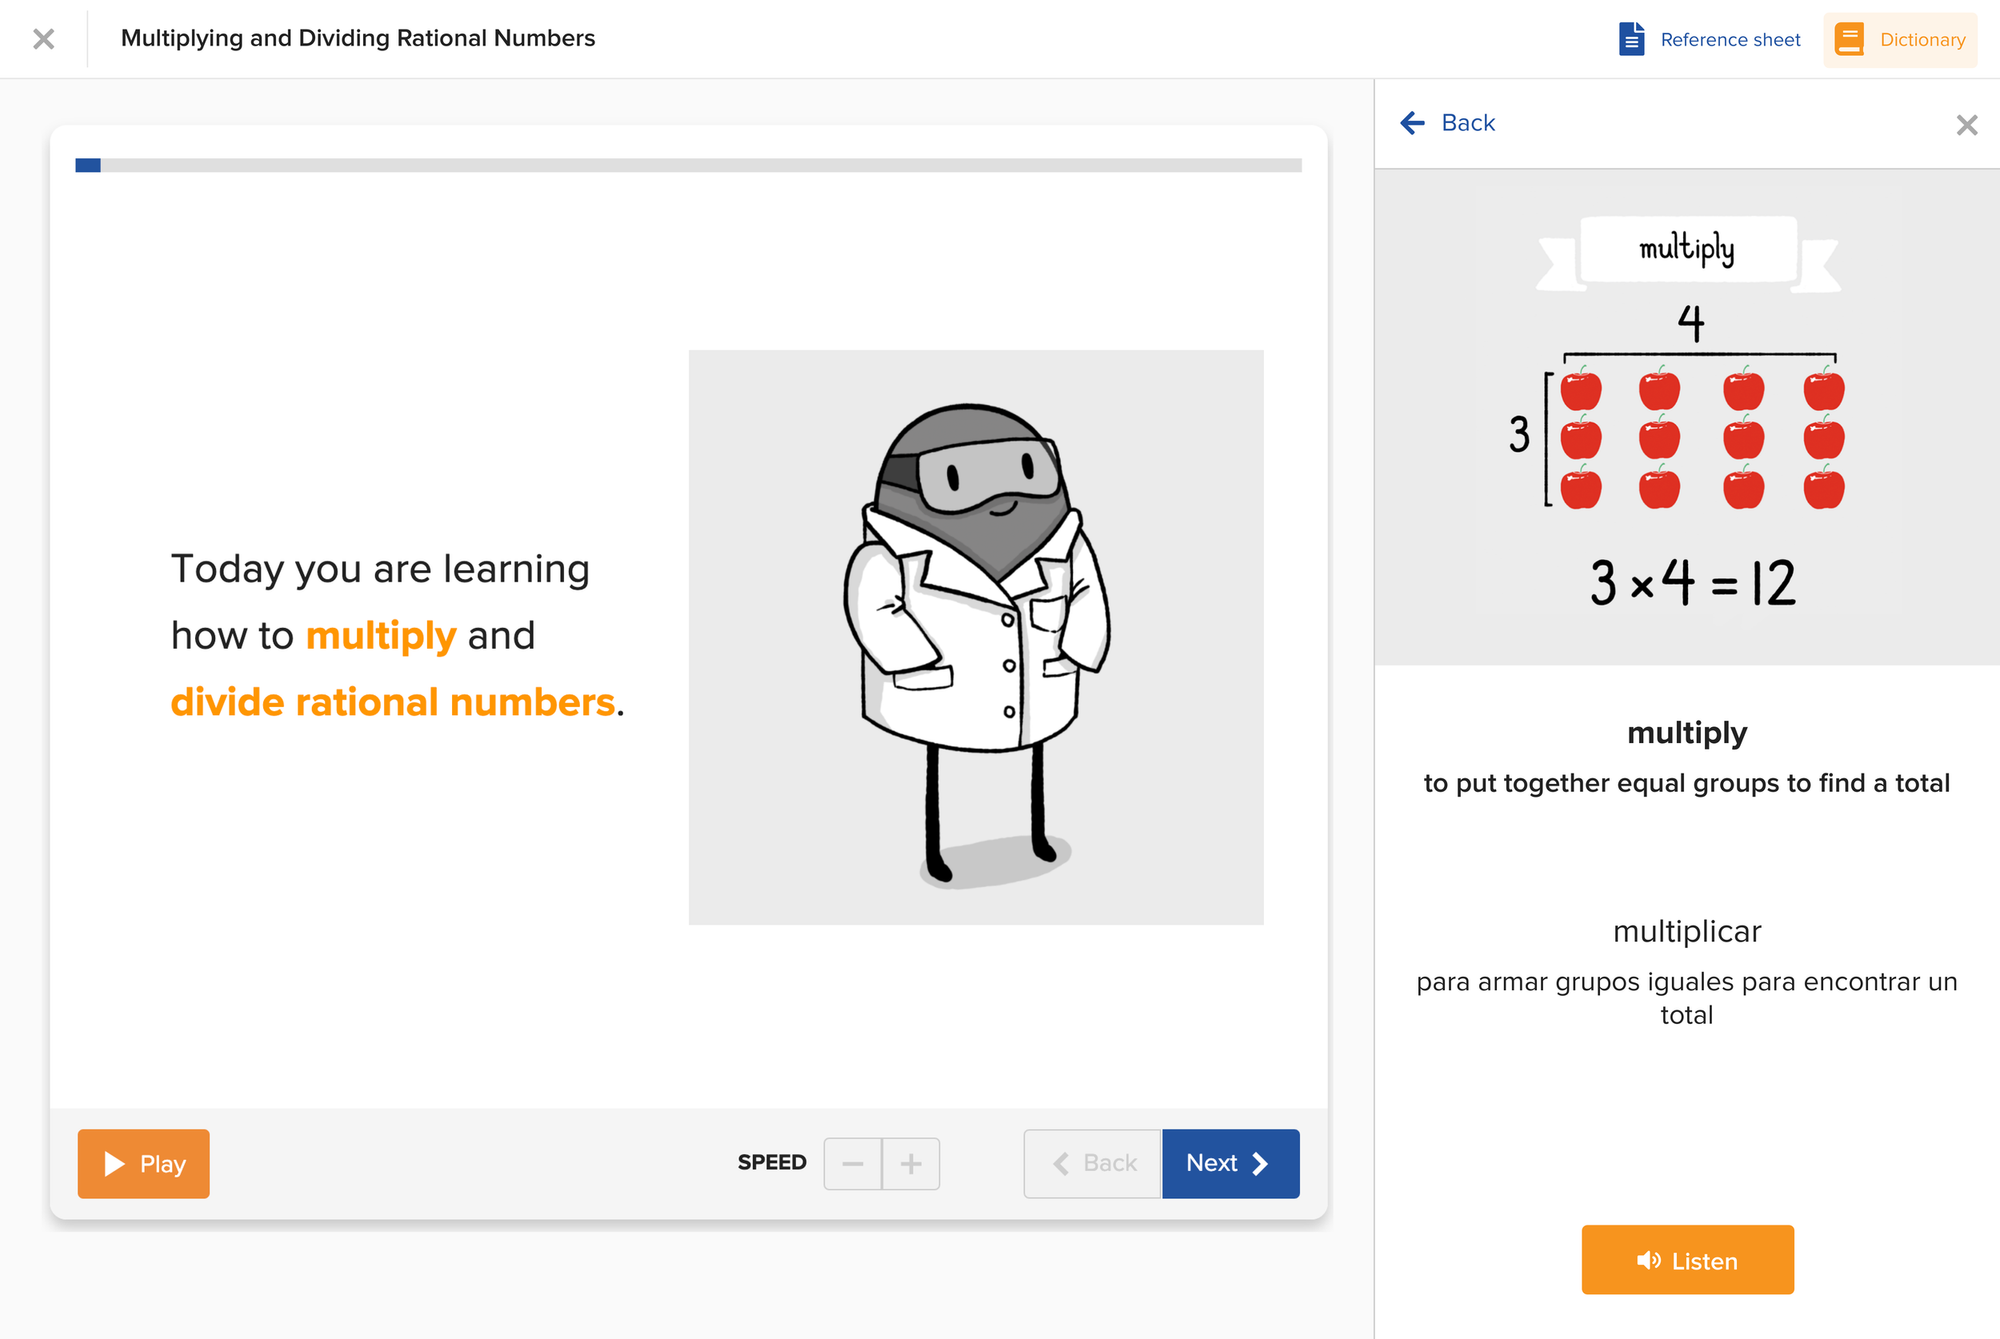Click the Dictionary tab label
Image resolution: width=2000 pixels, height=1339 pixels.
(1922, 40)
